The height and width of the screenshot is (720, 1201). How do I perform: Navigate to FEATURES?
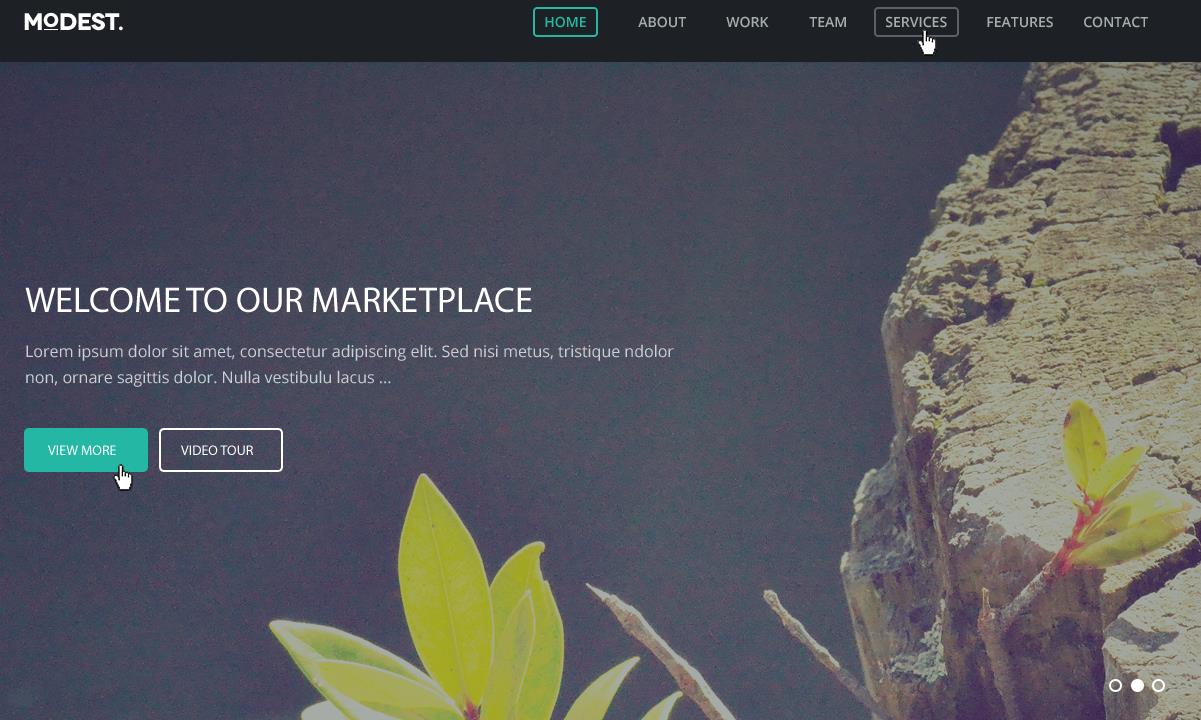point(1019,22)
